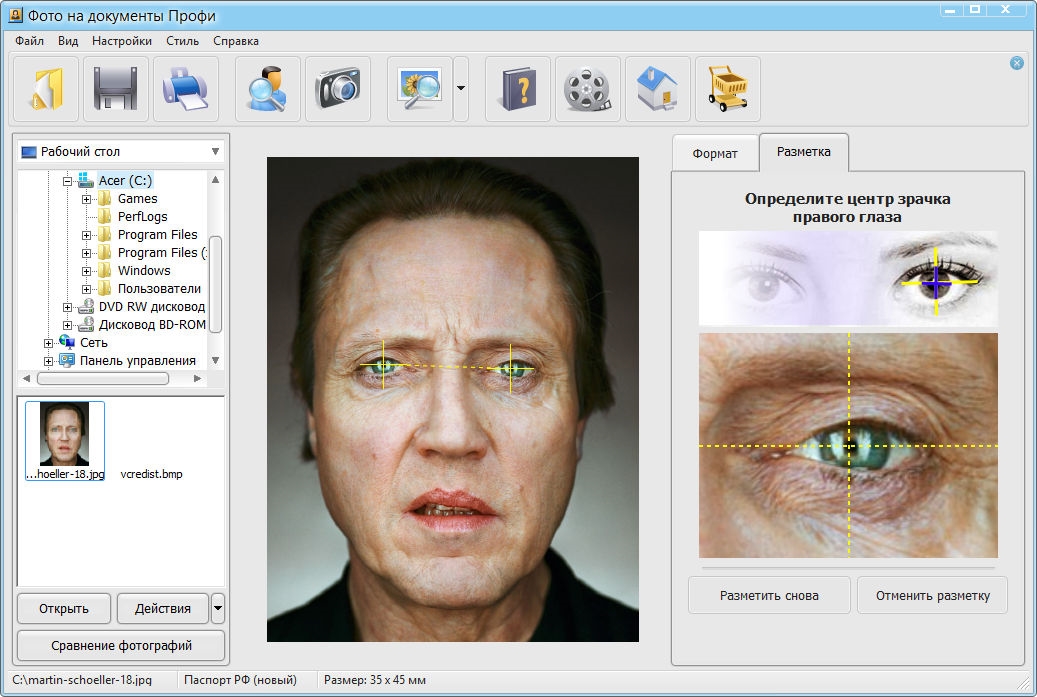1037x697 pixels.
Task: Collapse the Acer (C:) drive node
Action: click(68, 181)
